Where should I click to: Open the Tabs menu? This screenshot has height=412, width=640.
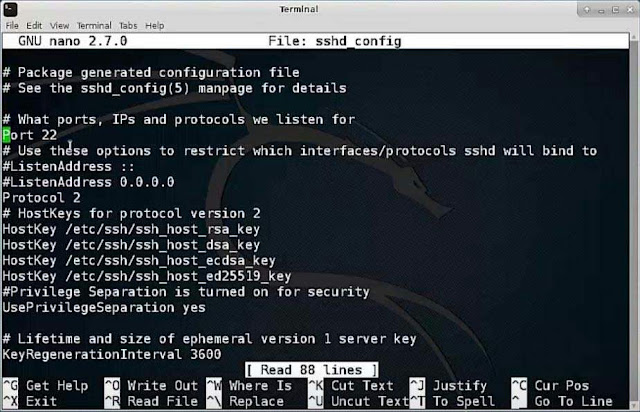pyautogui.click(x=128, y=25)
